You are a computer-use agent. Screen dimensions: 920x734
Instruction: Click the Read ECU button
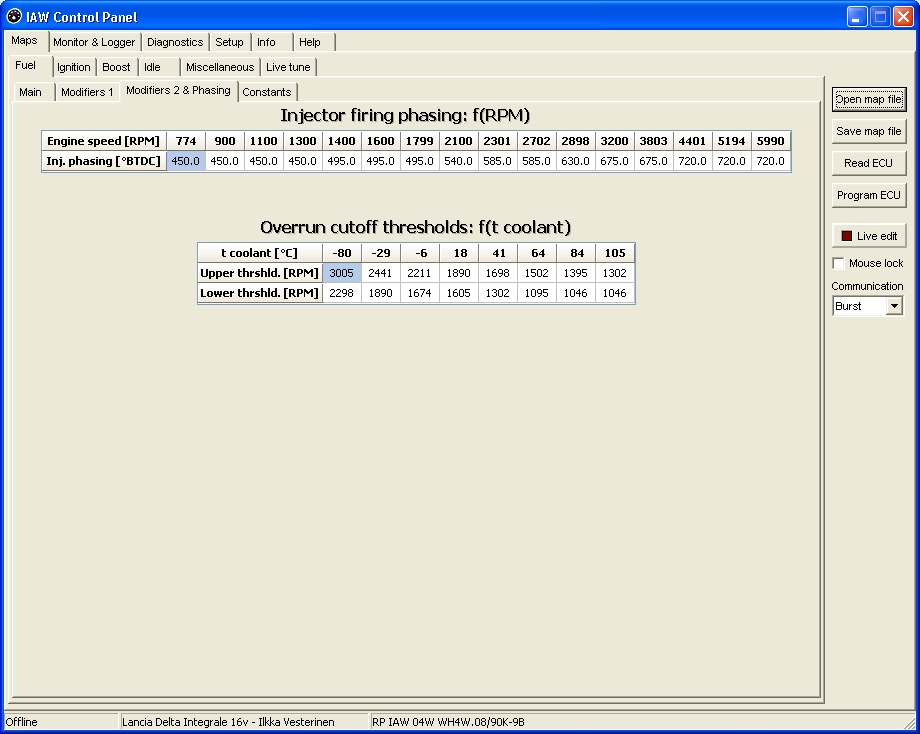pos(868,163)
